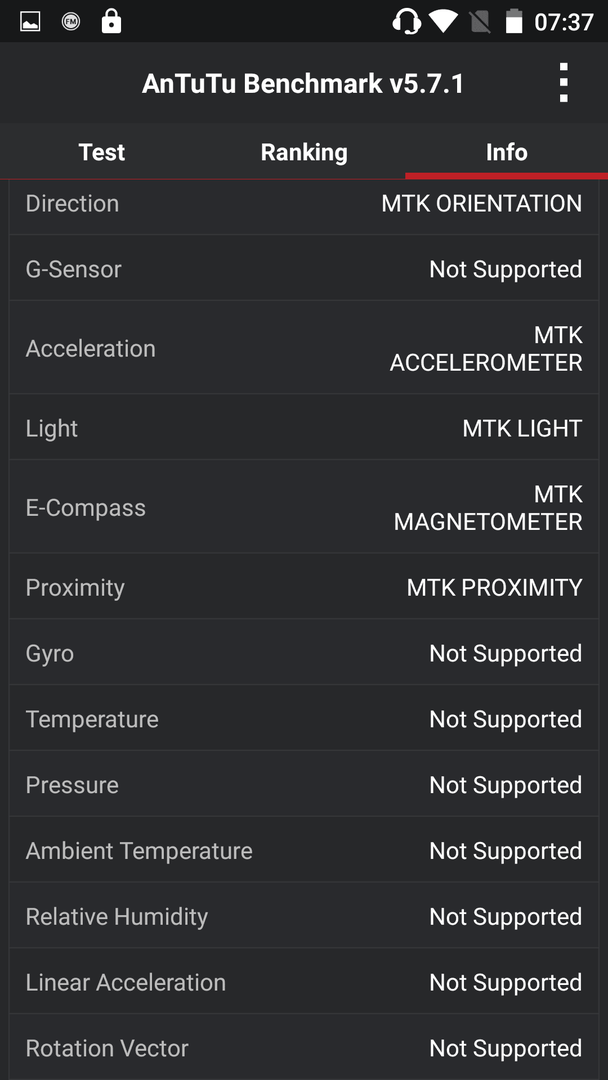
Task: Tap the picture icon in status bar
Action: pyautogui.click(x=30, y=22)
